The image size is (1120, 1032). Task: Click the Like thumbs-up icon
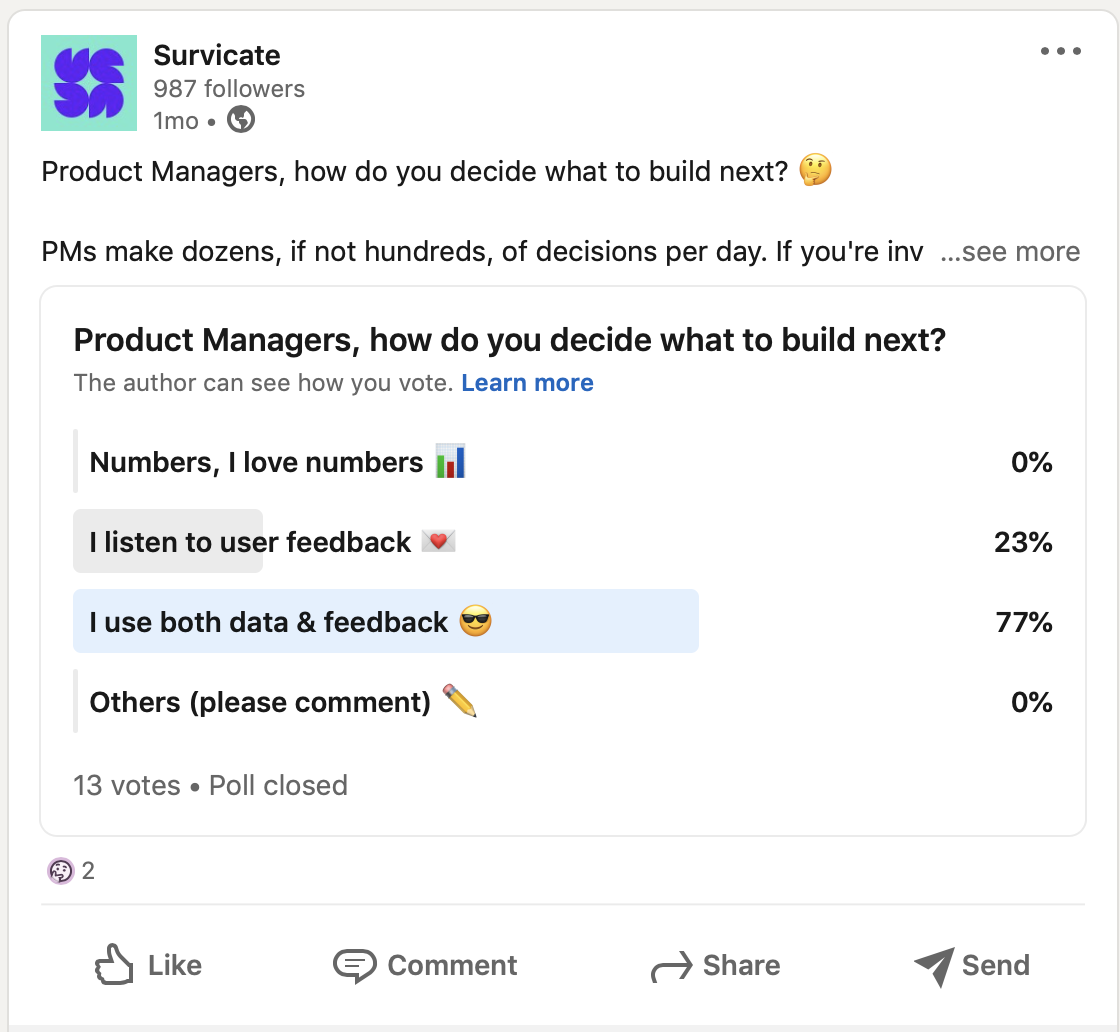coord(114,966)
